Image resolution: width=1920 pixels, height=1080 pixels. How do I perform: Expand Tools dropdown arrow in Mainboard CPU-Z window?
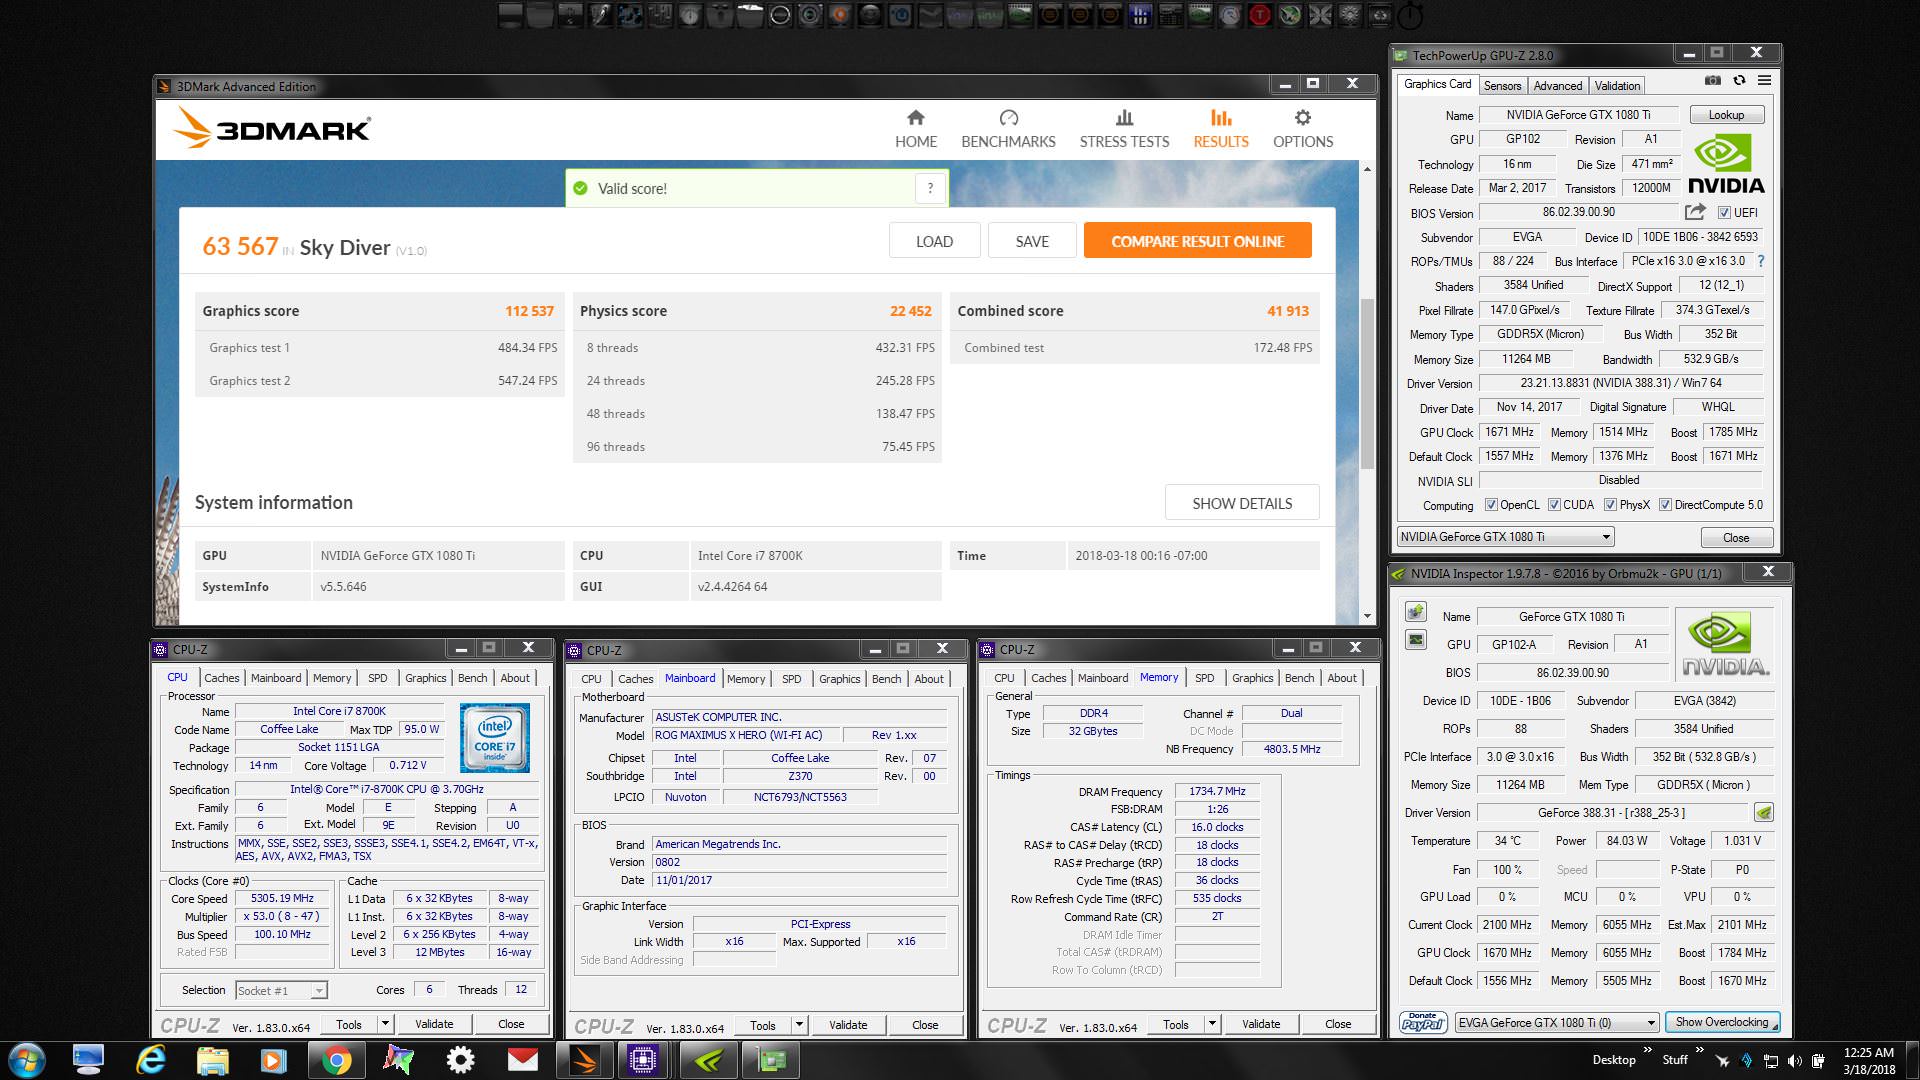pyautogui.click(x=799, y=1025)
